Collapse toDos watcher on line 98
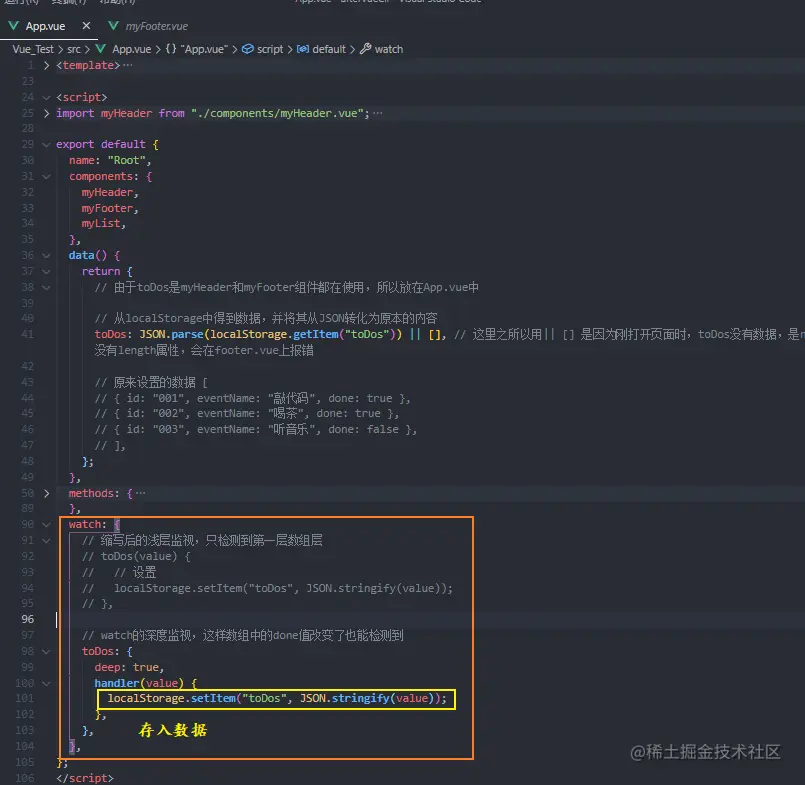This screenshot has width=805, height=785. (x=46, y=651)
